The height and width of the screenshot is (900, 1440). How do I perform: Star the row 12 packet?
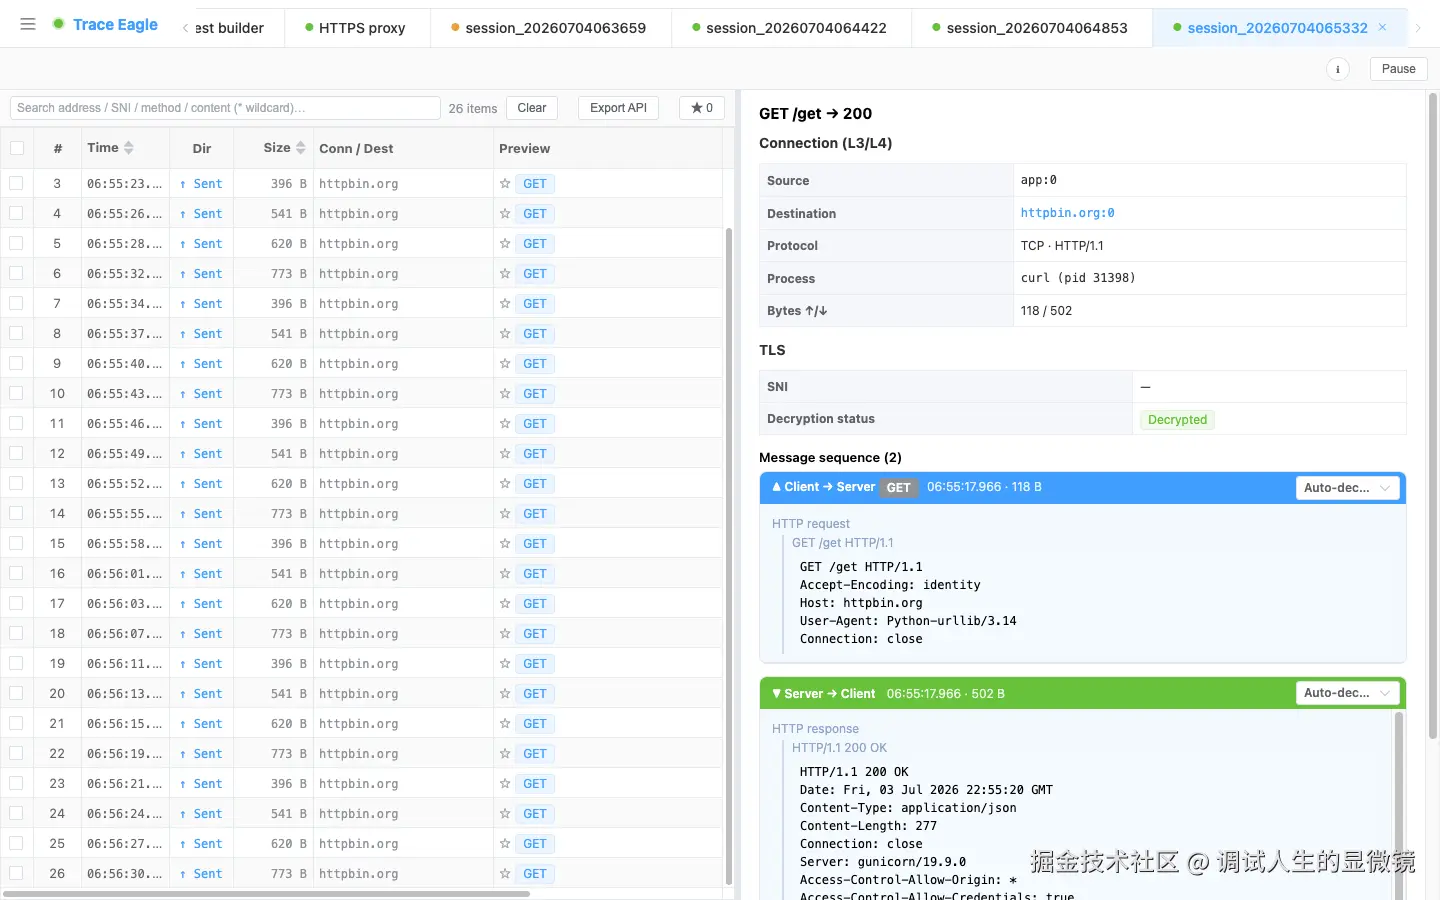tap(505, 454)
